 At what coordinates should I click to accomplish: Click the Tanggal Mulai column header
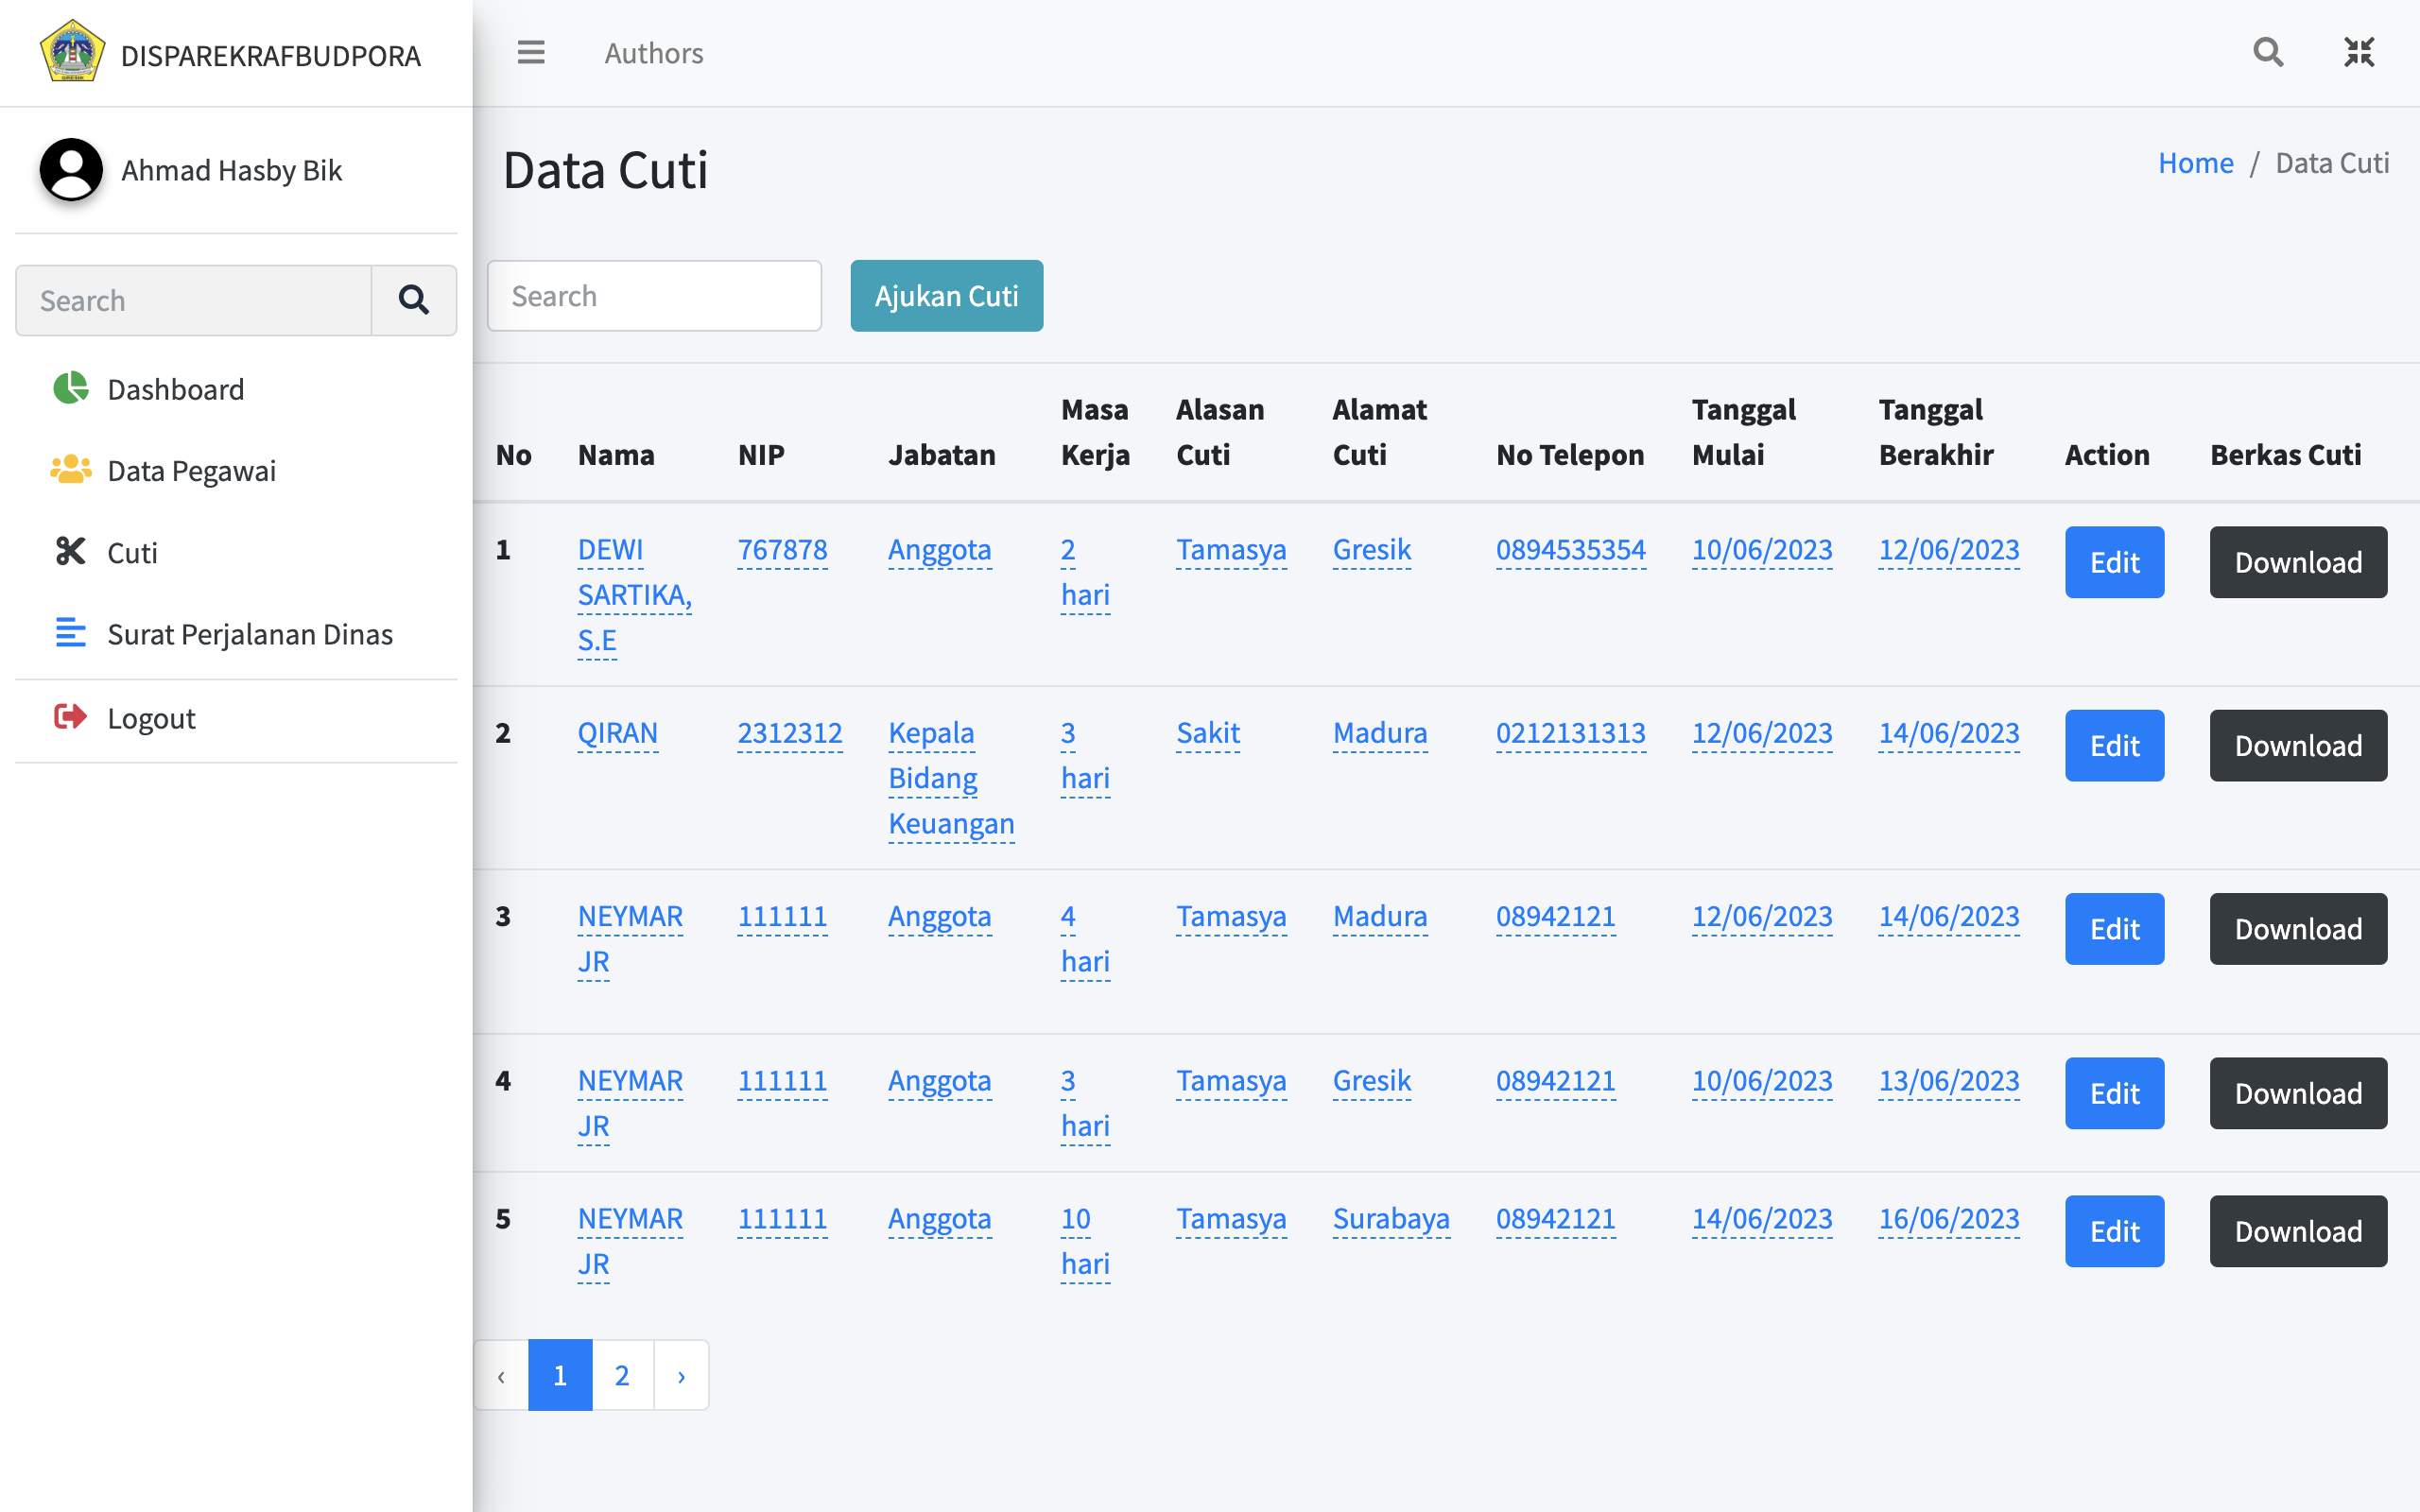(1743, 432)
